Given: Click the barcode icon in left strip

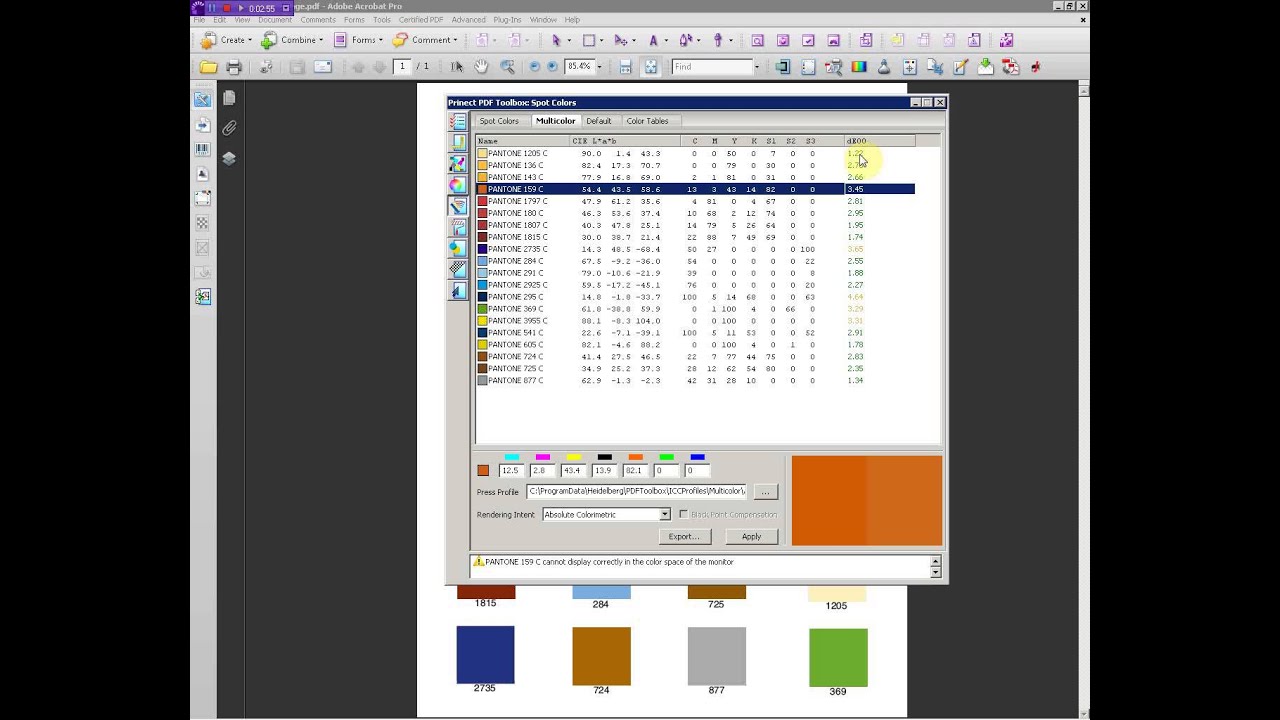Looking at the screenshot, I should coord(202,150).
